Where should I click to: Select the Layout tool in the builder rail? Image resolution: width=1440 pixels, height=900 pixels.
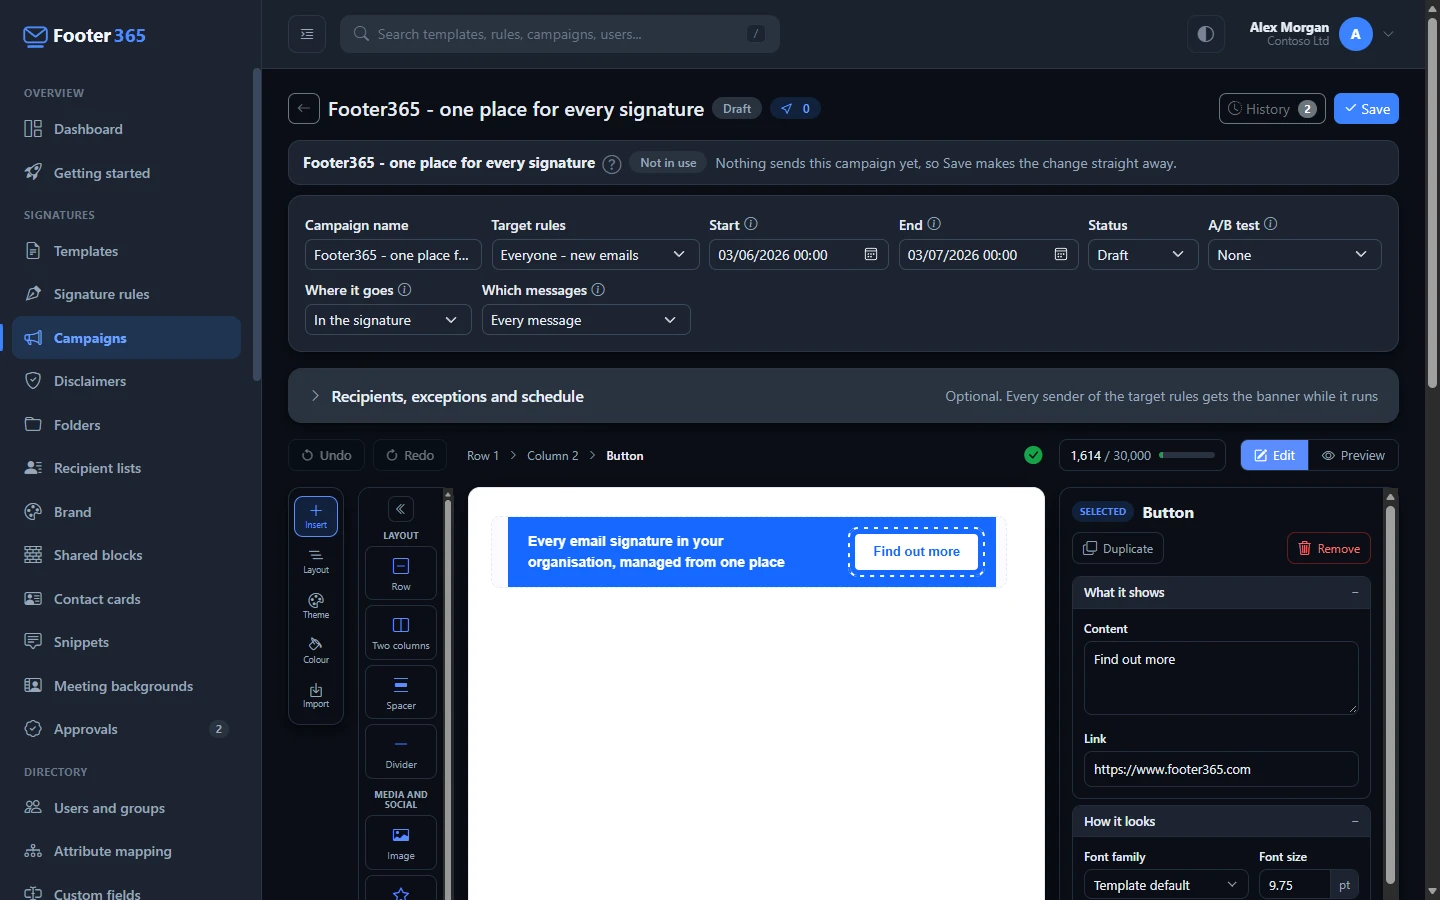316,561
